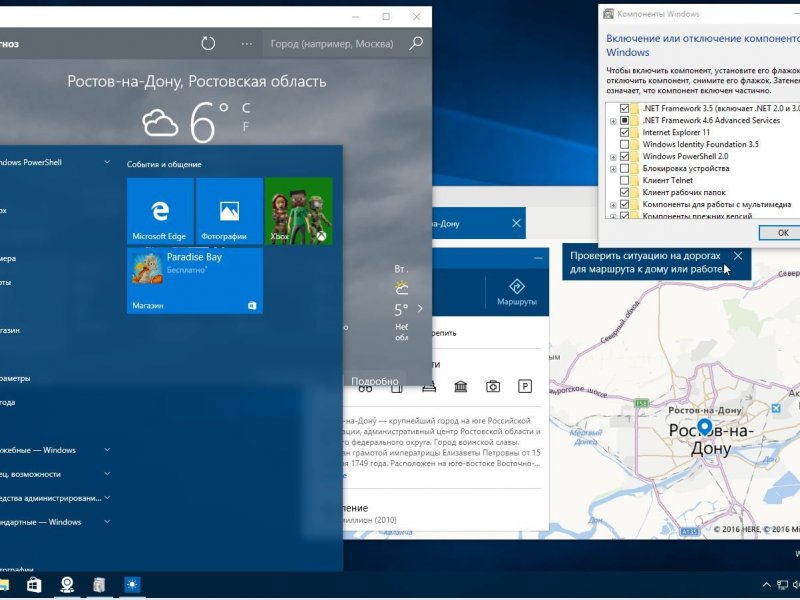Open Маршруты directions in Maps
The width and height of the screenshot is (800, 600).
(x=516, y=292)
